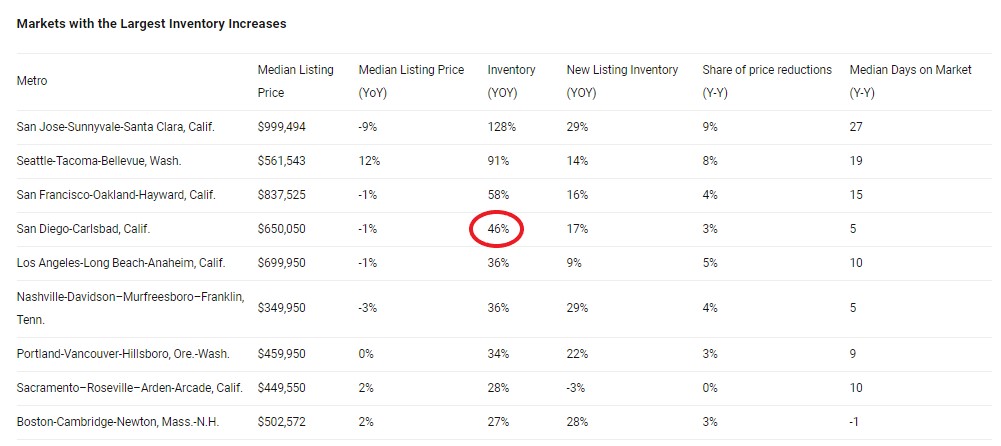Click the Sacramento–Roseville–Arden-Arcade metro cell

click(x=130, y=387)
